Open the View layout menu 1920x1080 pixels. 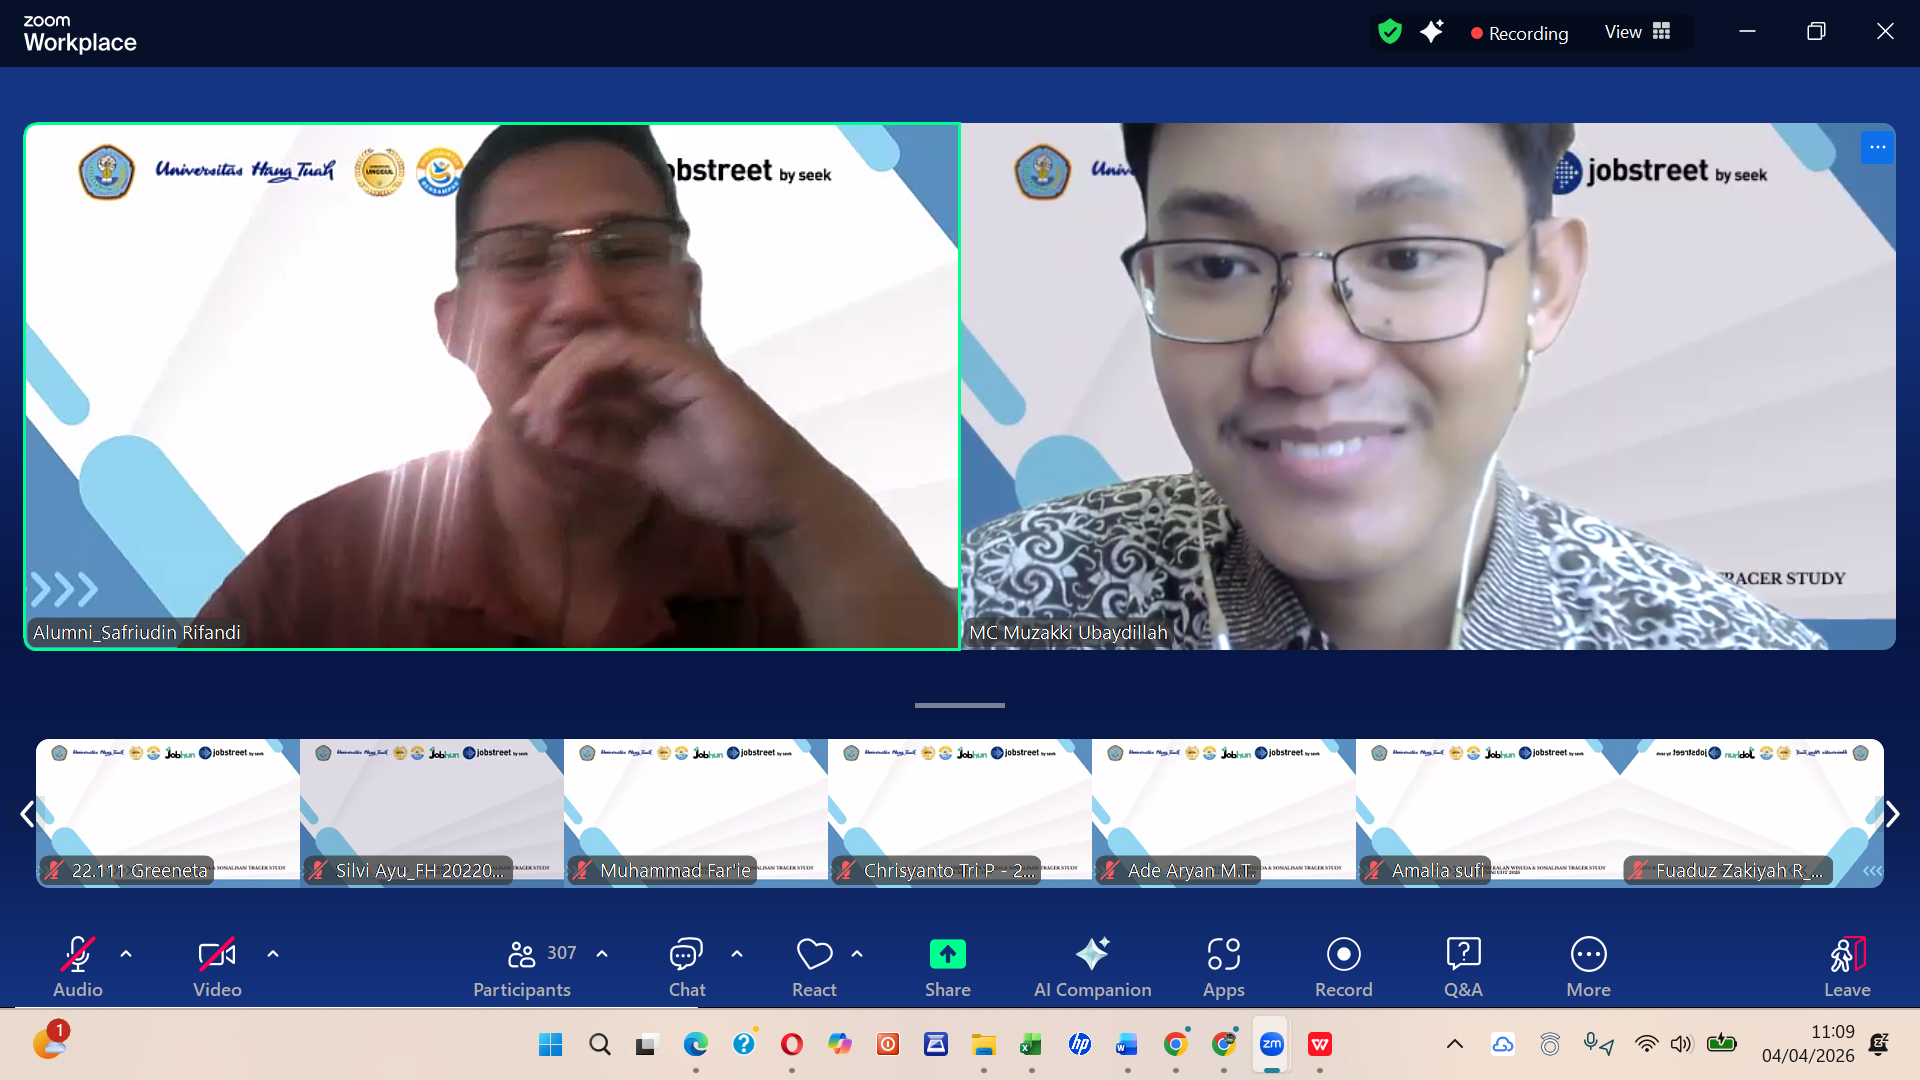click(x=1638, y=32)
